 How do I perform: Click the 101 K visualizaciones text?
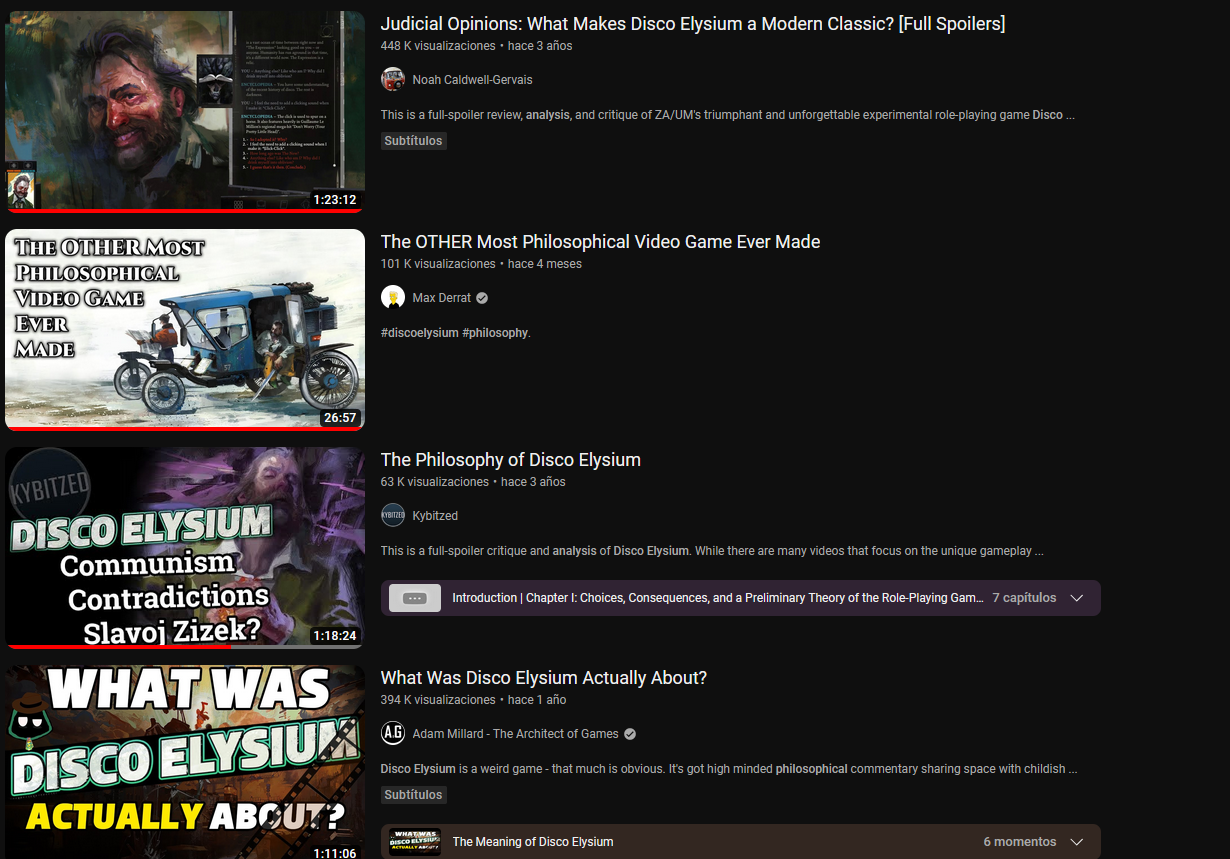coord(438,264)
